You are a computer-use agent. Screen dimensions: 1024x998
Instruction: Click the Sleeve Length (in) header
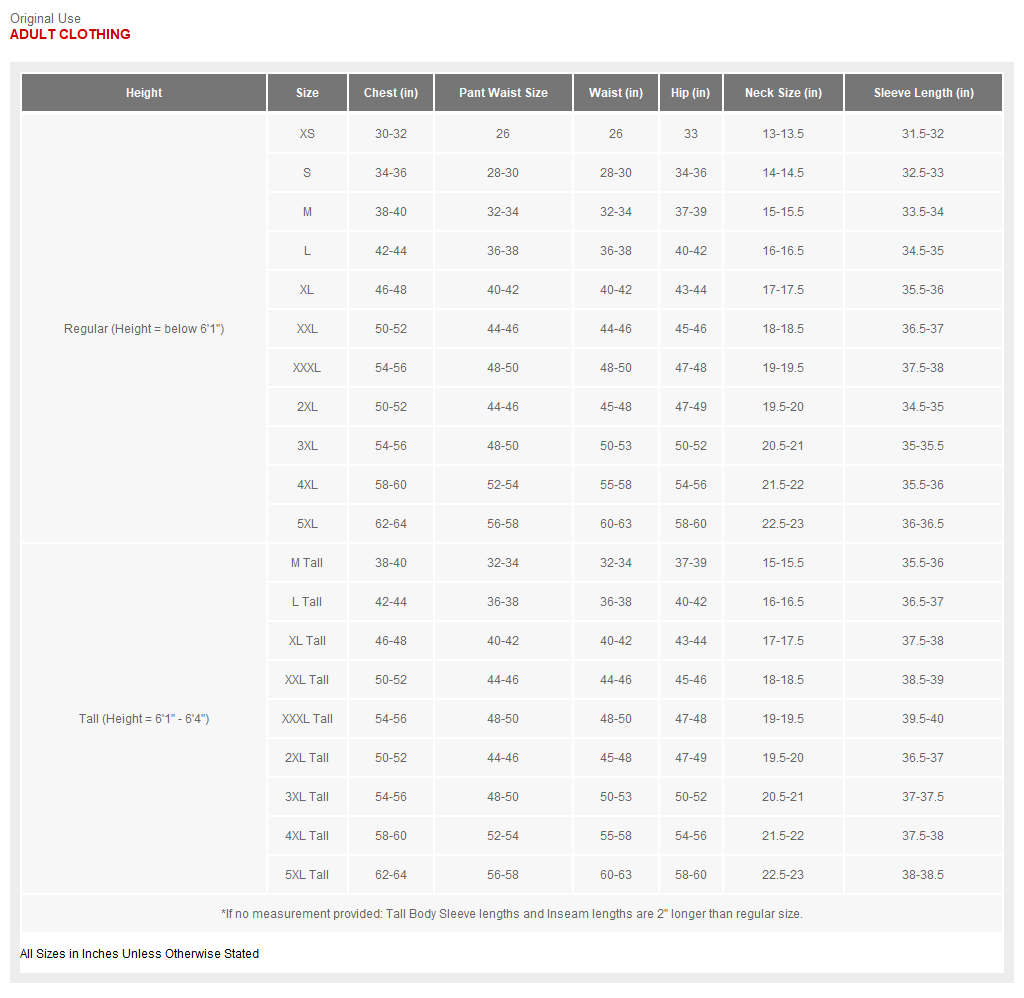[x=923, y=93]
